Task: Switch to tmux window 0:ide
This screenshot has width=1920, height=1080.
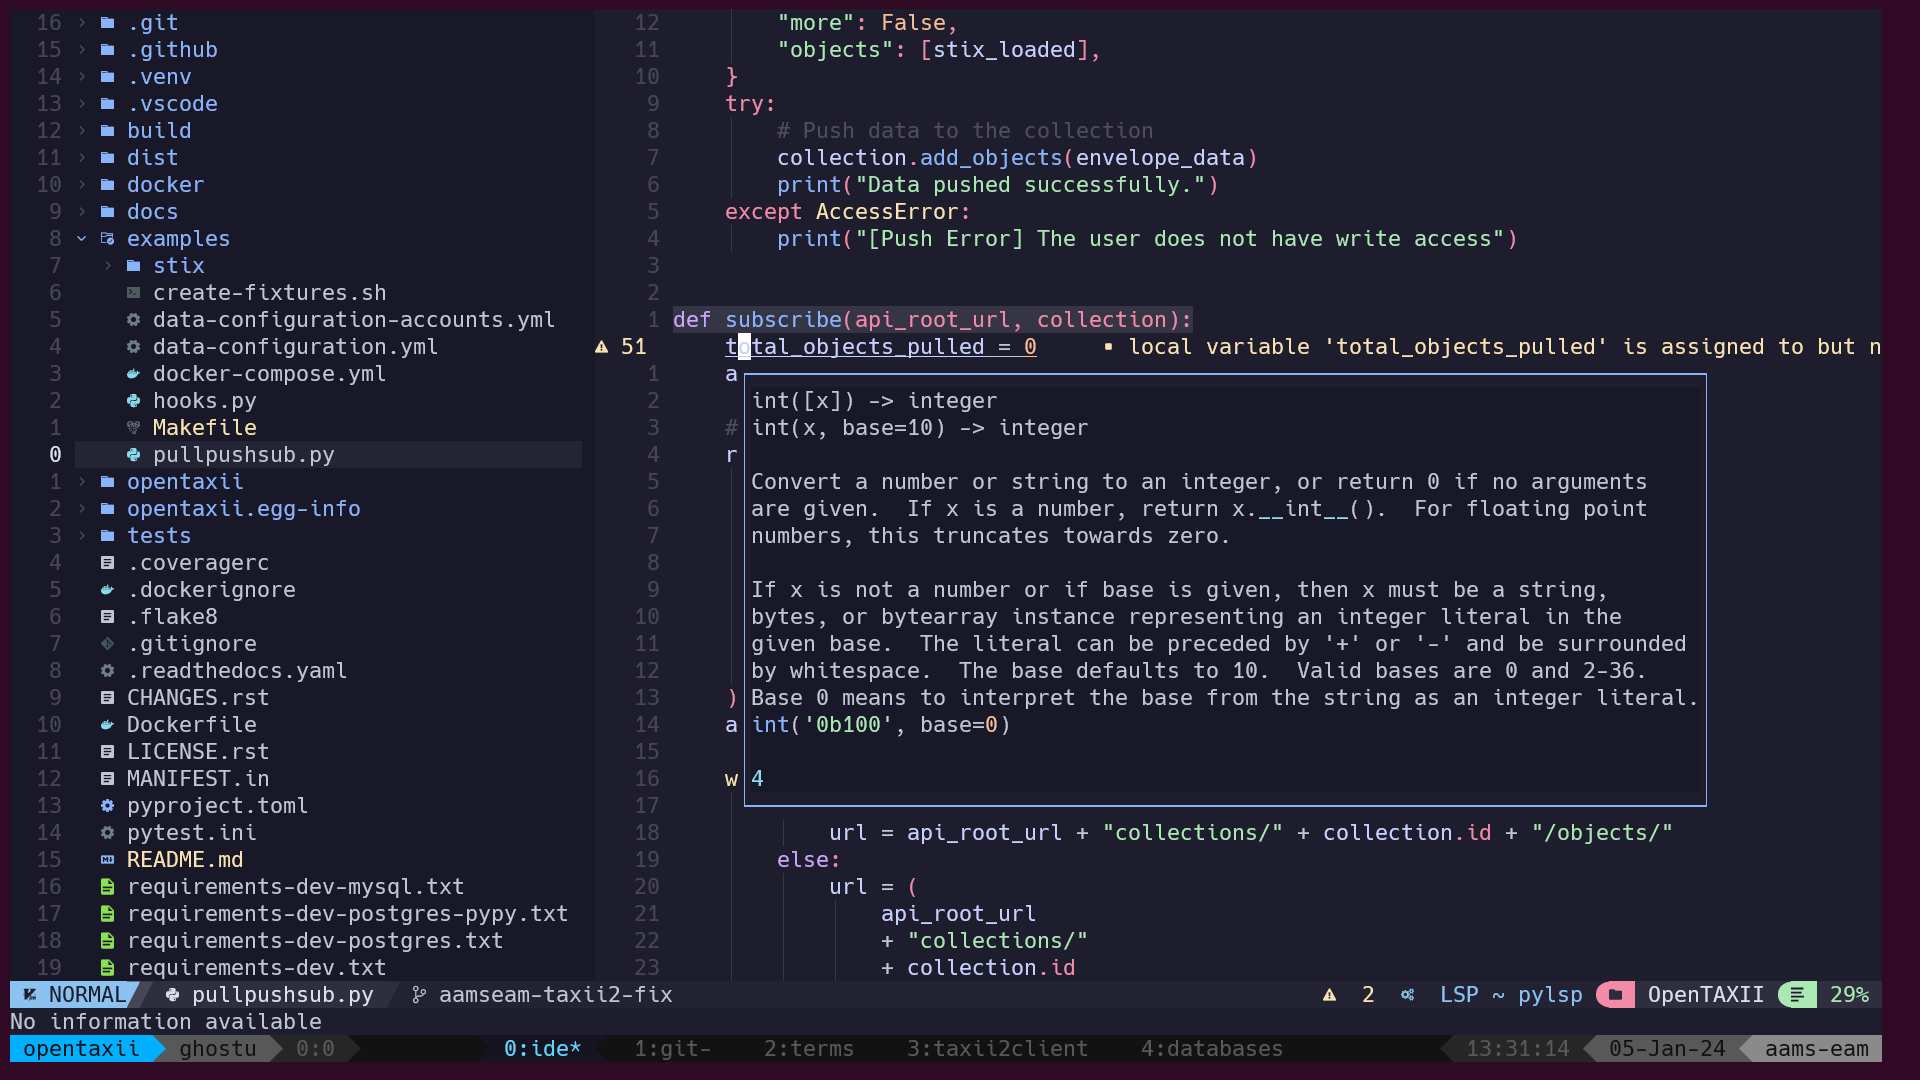Action: coord(543,1049)
